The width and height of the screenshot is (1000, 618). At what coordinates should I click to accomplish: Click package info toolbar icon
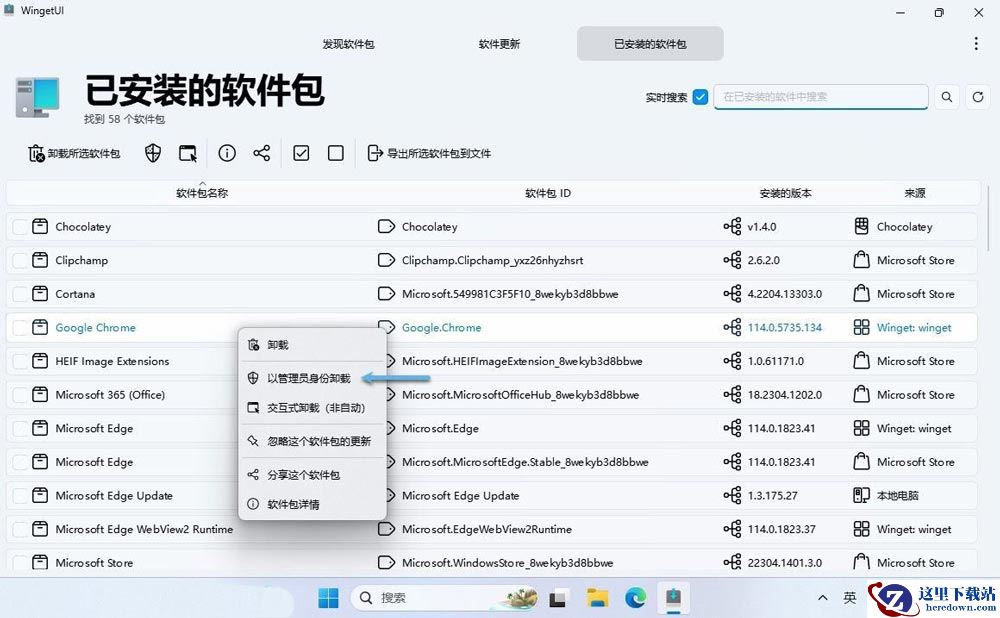click(x=227, y=153)
